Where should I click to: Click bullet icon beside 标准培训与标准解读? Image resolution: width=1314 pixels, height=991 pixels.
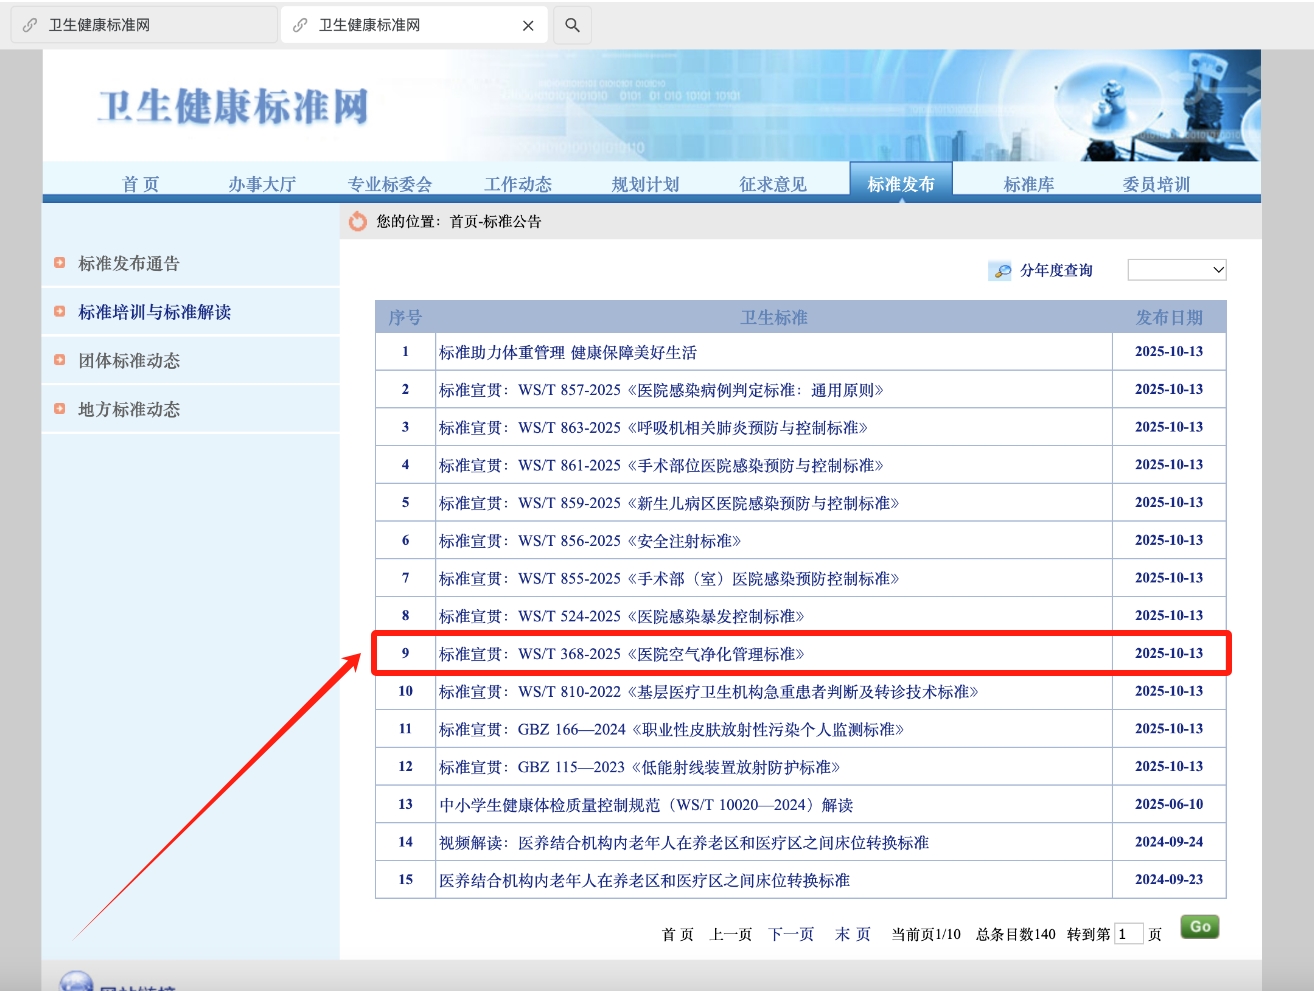pos(60,312)
